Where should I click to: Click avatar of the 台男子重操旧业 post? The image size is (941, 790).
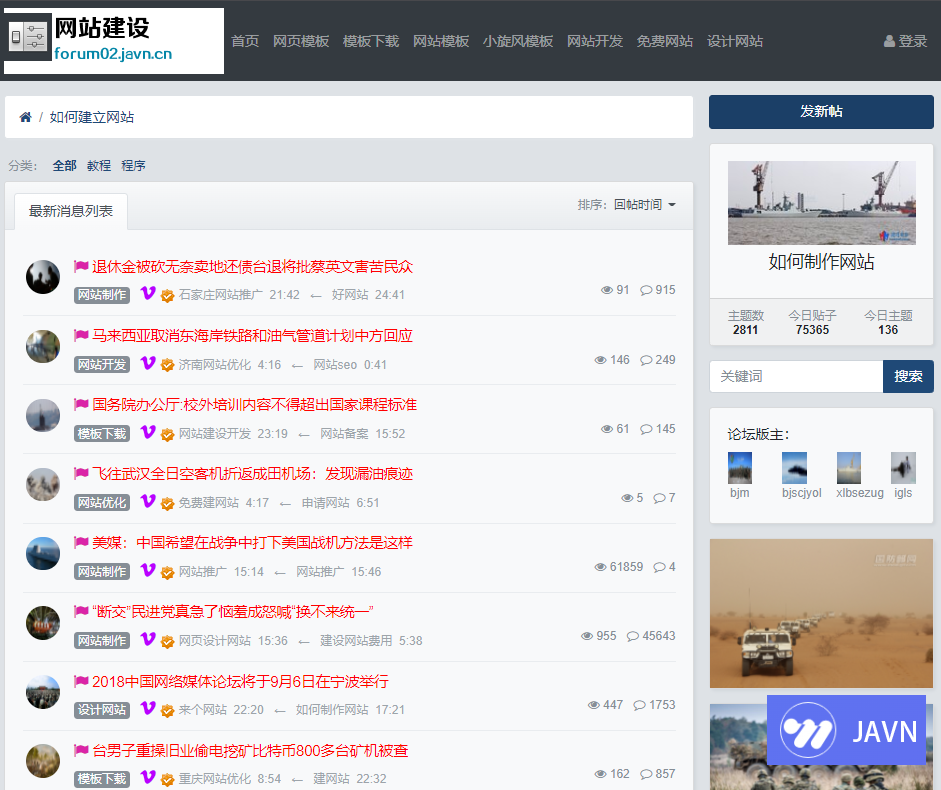click(43, 761)
